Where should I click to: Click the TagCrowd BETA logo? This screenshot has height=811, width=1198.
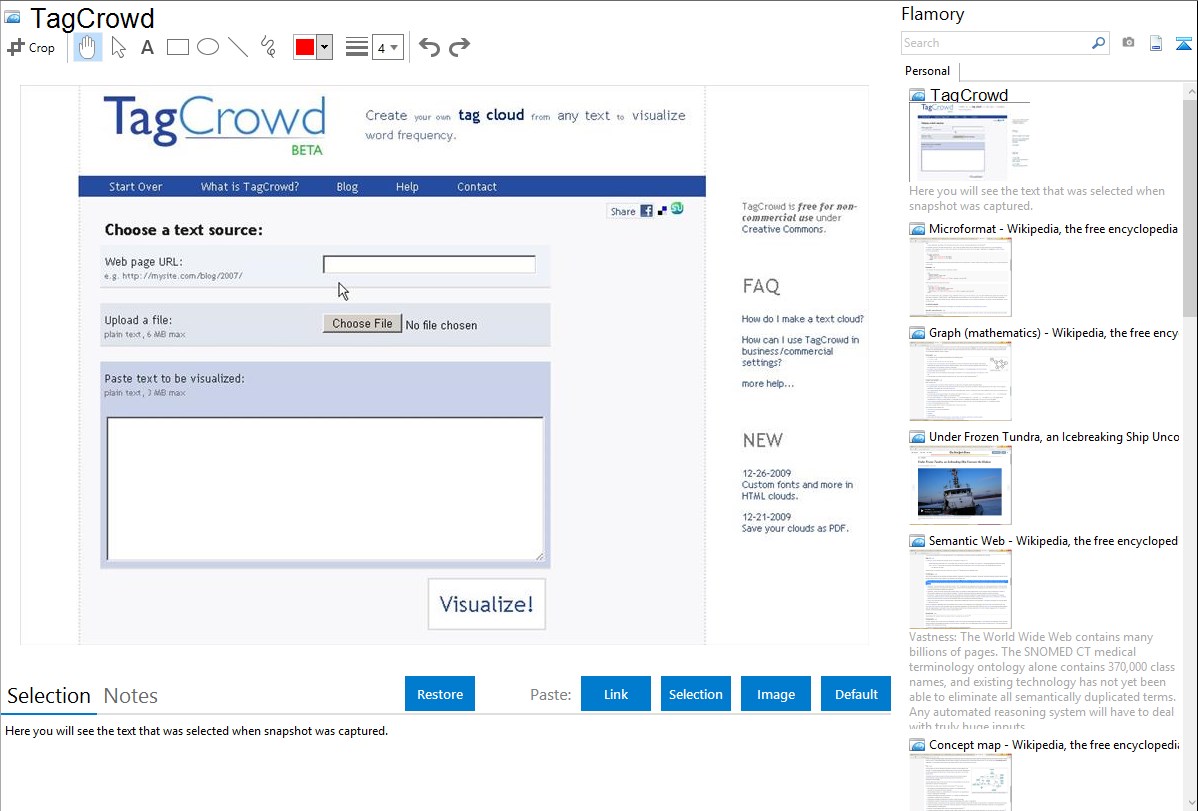pyautogui.click(x=215, y=125)
